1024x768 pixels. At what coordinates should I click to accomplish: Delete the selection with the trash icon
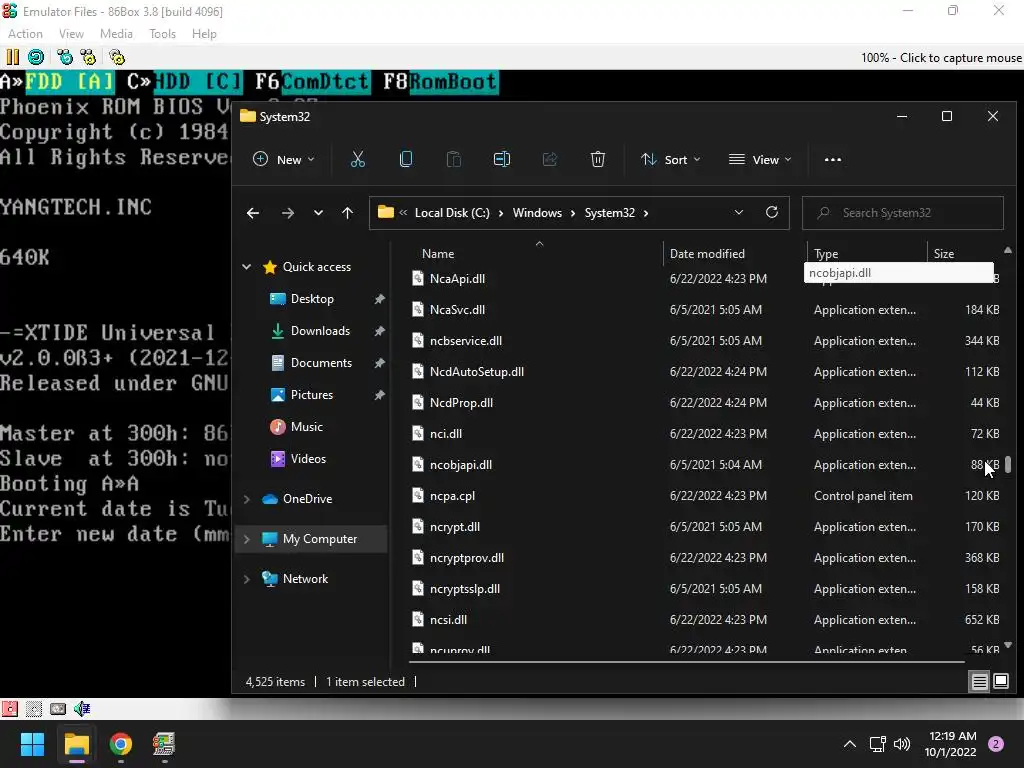pos(598,159)
